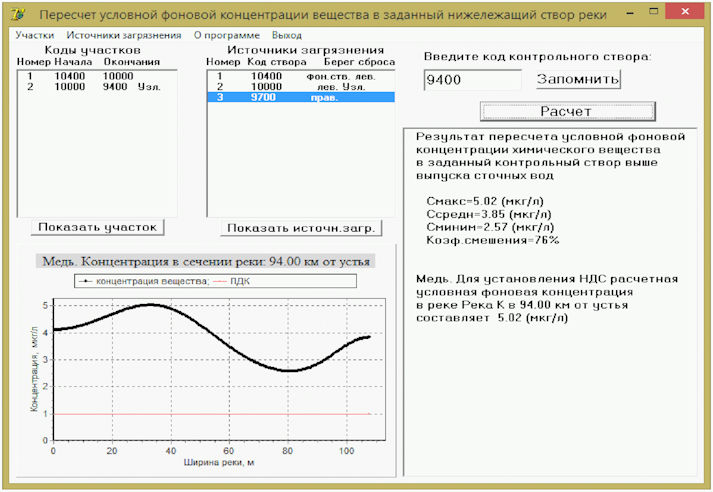Click the black concentration curve peak on chart
The width and height of the screenshot is (713, 492).
[x=150, y=305]
